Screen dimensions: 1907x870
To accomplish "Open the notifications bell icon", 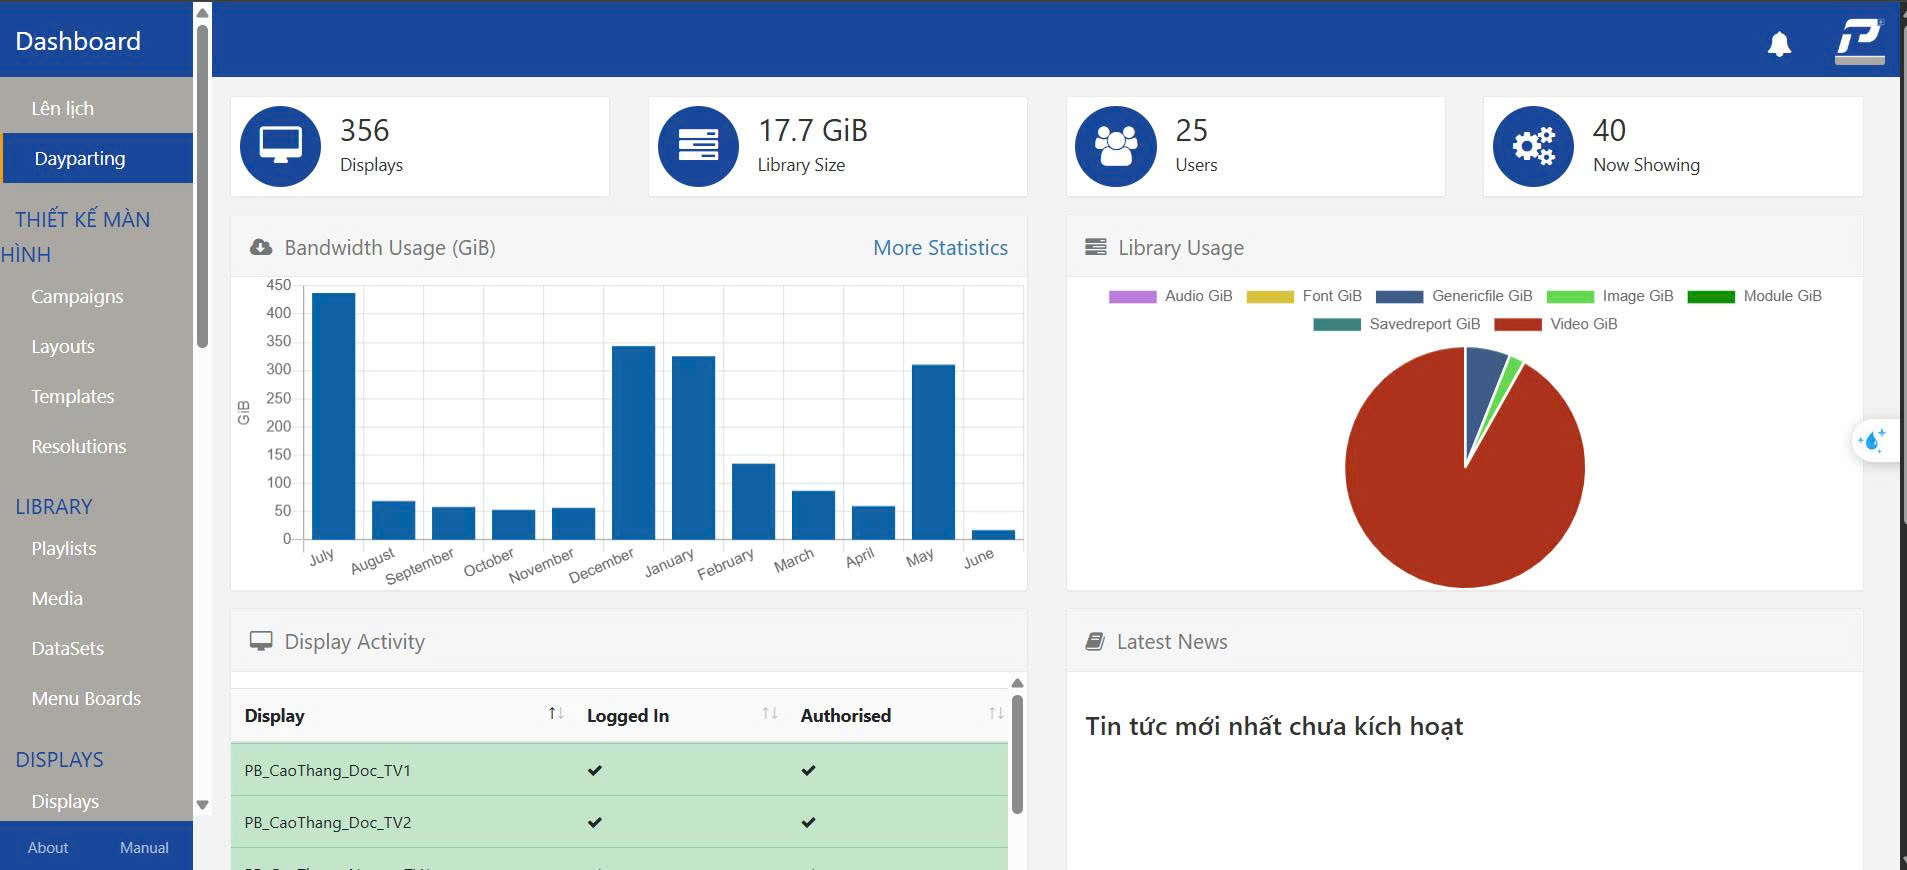I will coord(1779,44).
